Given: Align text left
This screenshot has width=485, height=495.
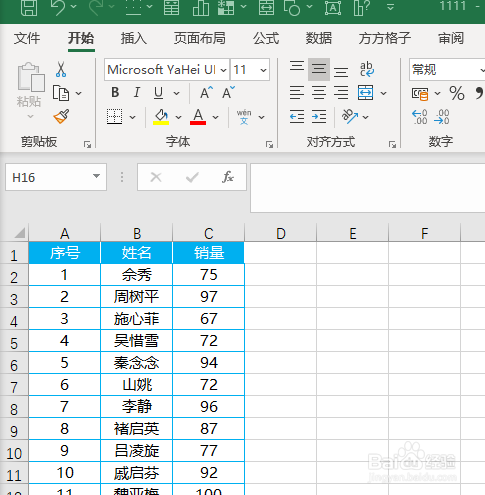Looking at the screenshot, I should pyautogui.click(x=297, y=93).
